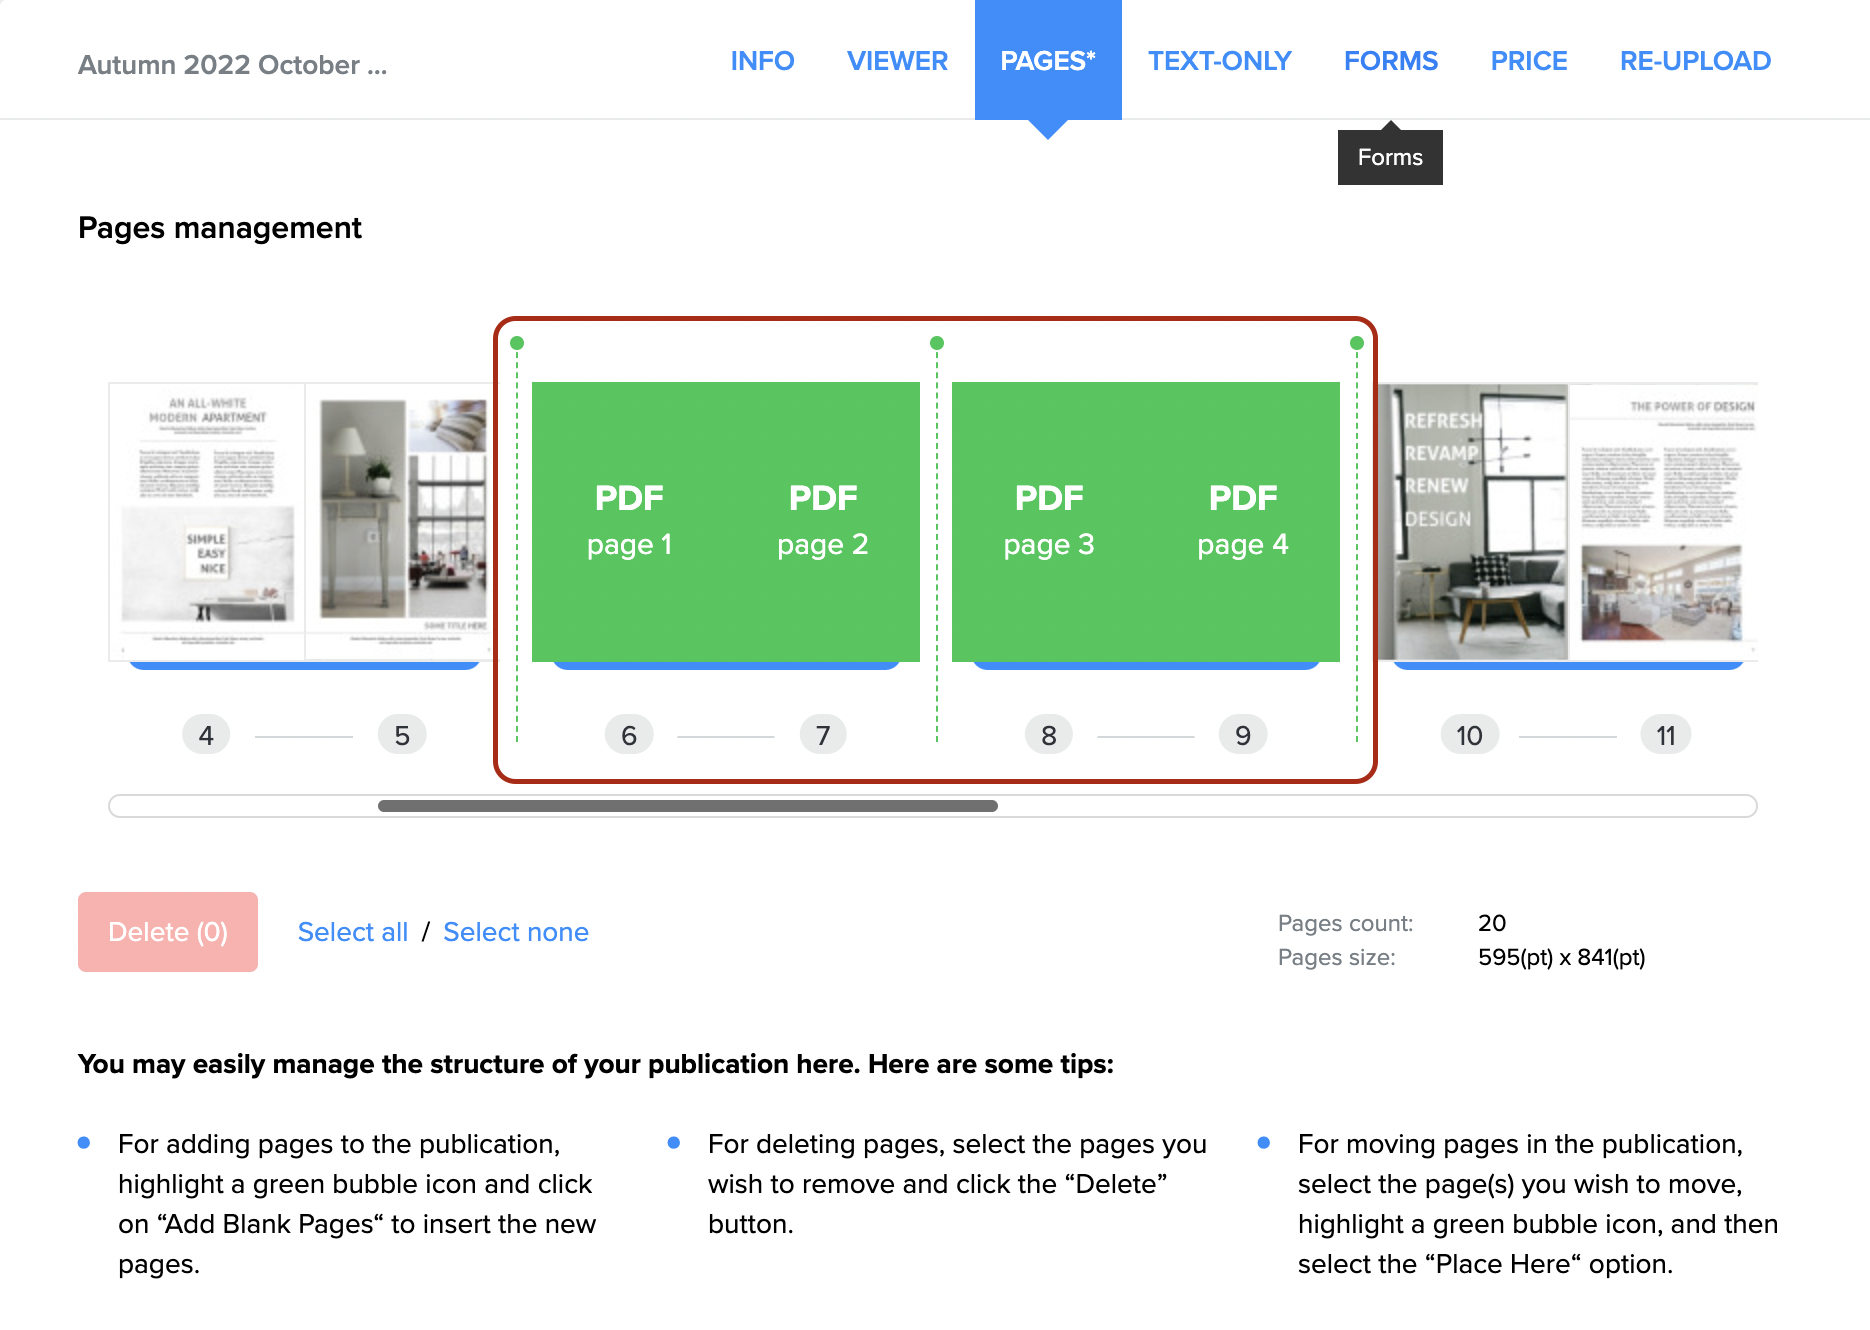Select page number 4 badge
1870x1330 pixels.
click(x=206, y=735)
